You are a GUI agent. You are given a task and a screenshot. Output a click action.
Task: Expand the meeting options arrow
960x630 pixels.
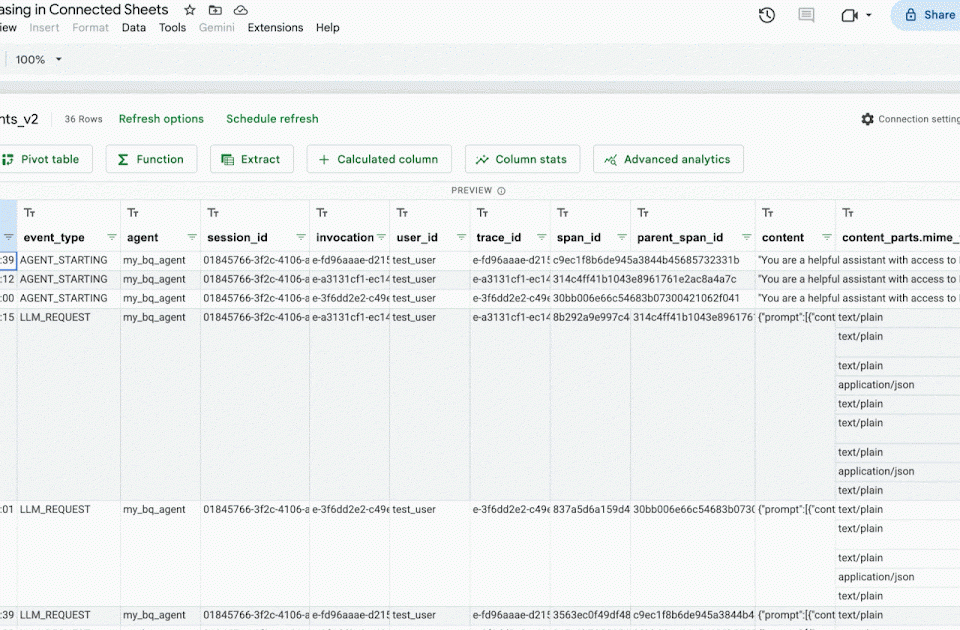pyautogui.click(x=869, y=15)
